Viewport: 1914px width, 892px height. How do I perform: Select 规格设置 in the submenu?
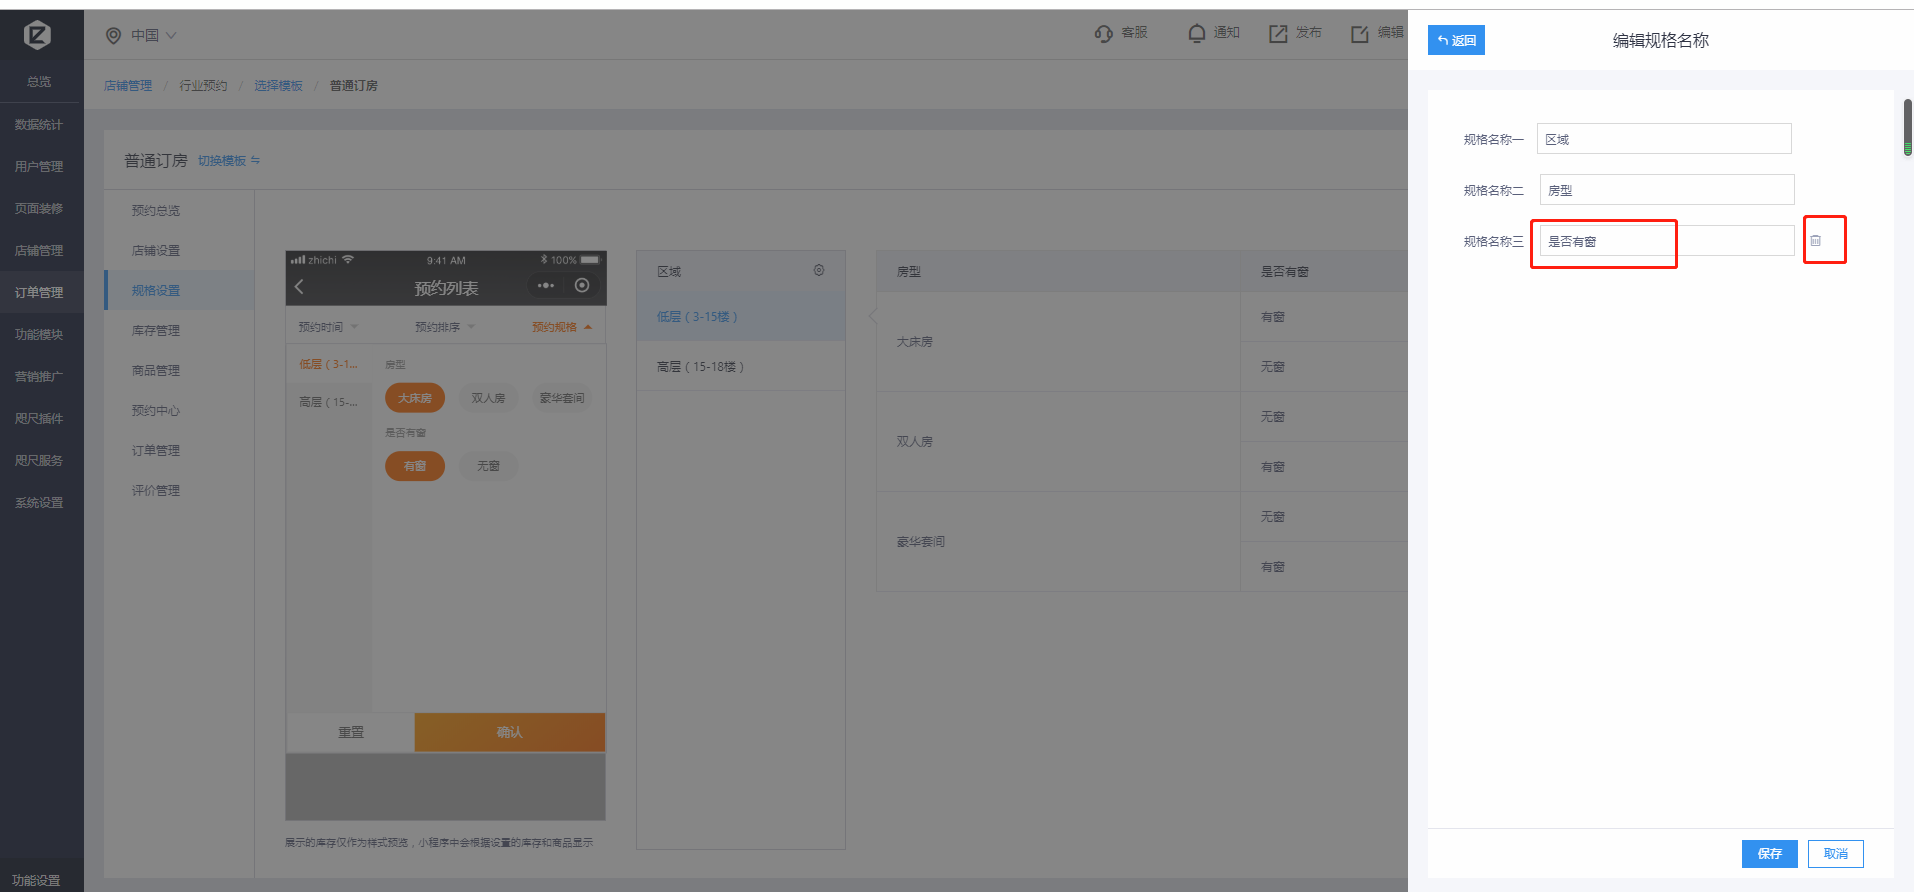pyautogui.click(x=179, y=290)
